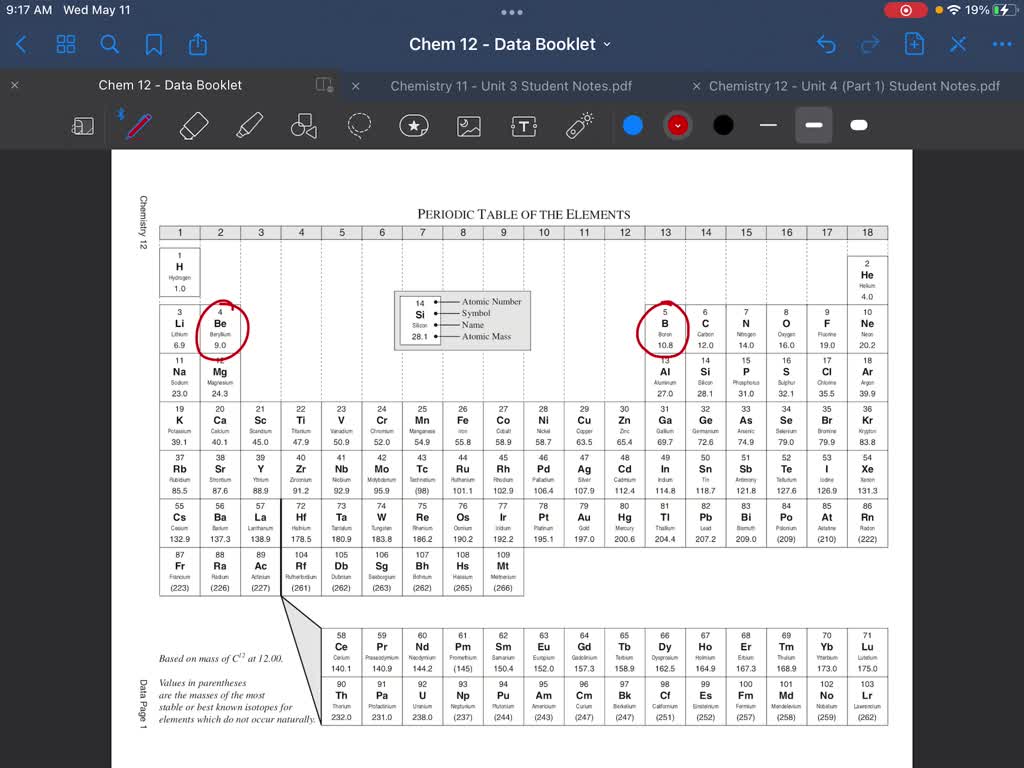Choose the black pen color
The image size is (1024, 768).
coord(723,125)
